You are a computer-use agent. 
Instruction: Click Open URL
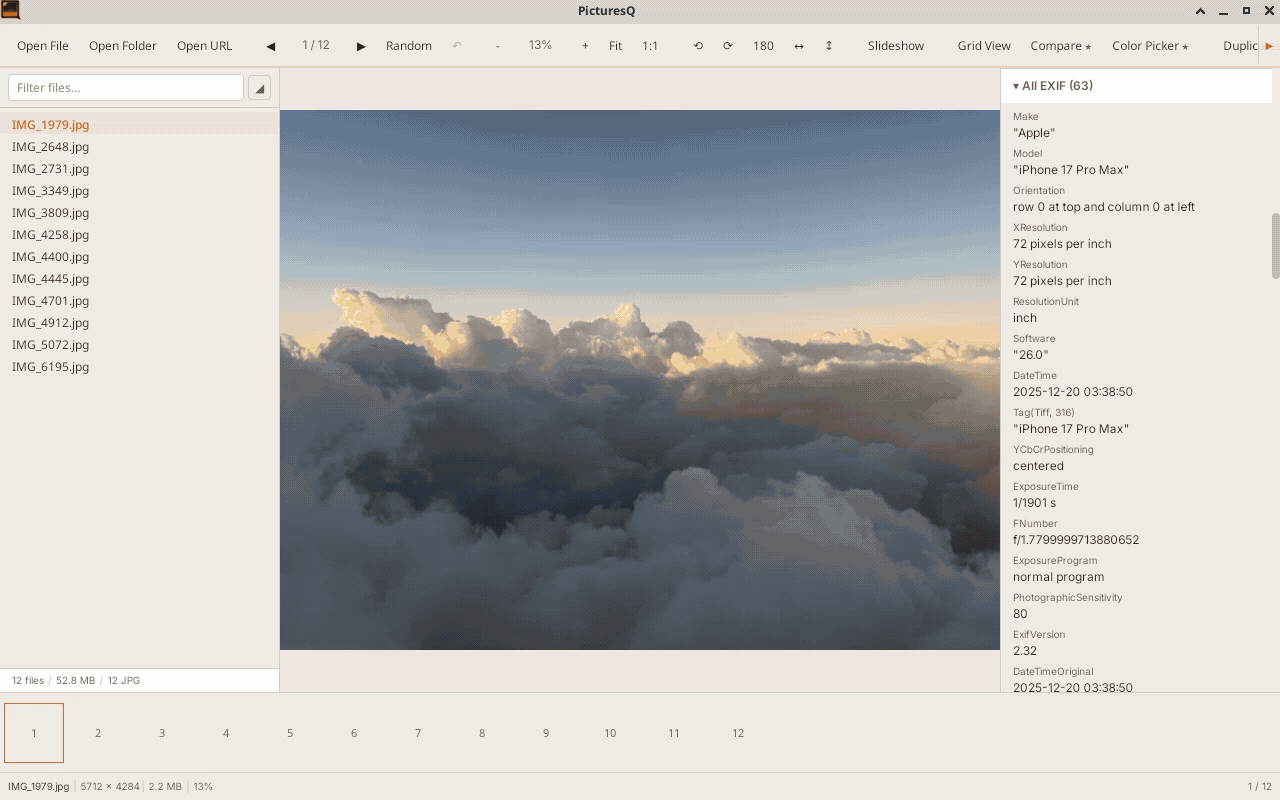coord(205,46)
